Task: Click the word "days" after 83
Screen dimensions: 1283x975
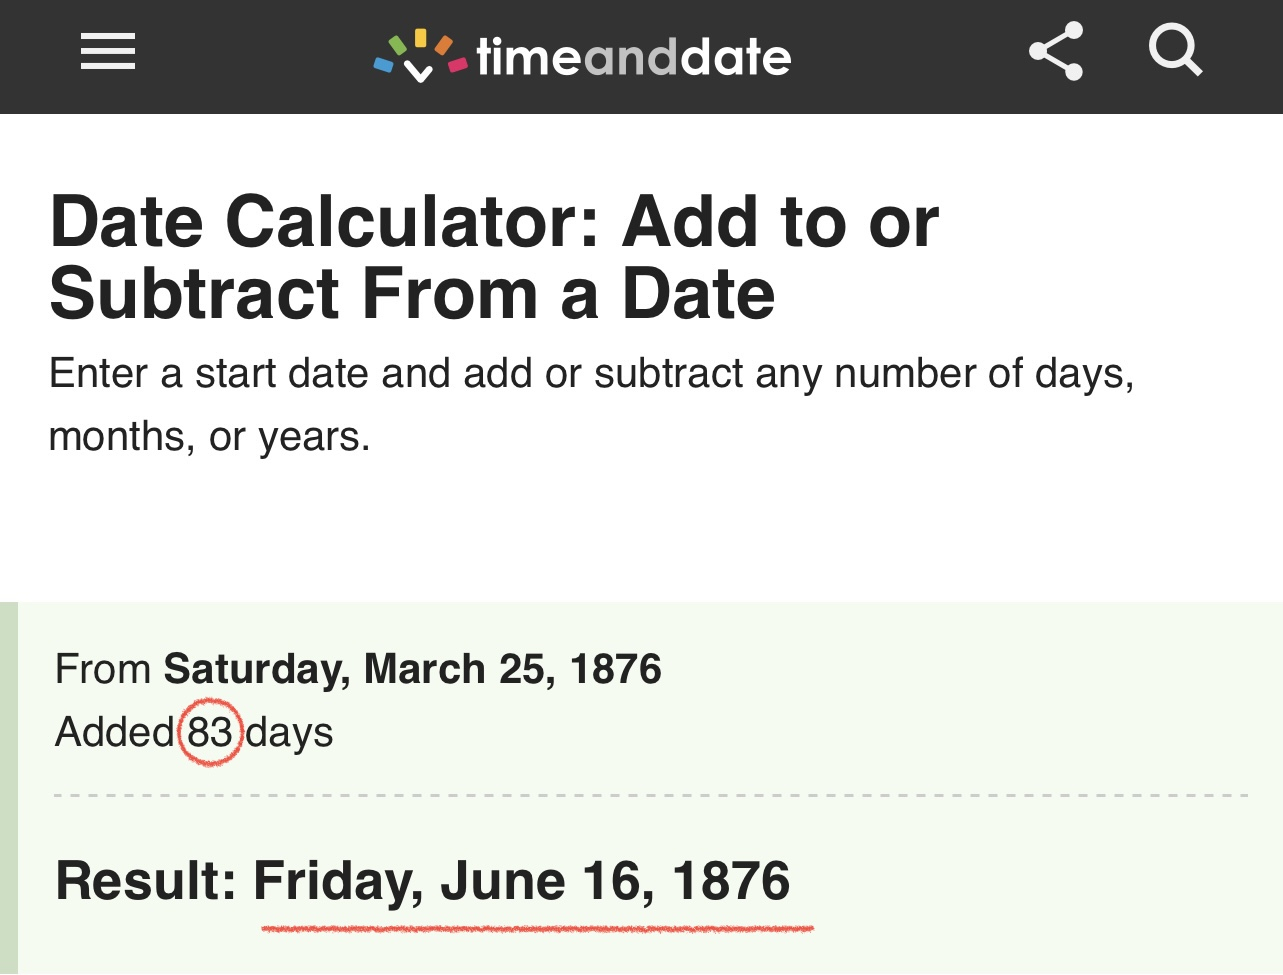Action: 289,732
